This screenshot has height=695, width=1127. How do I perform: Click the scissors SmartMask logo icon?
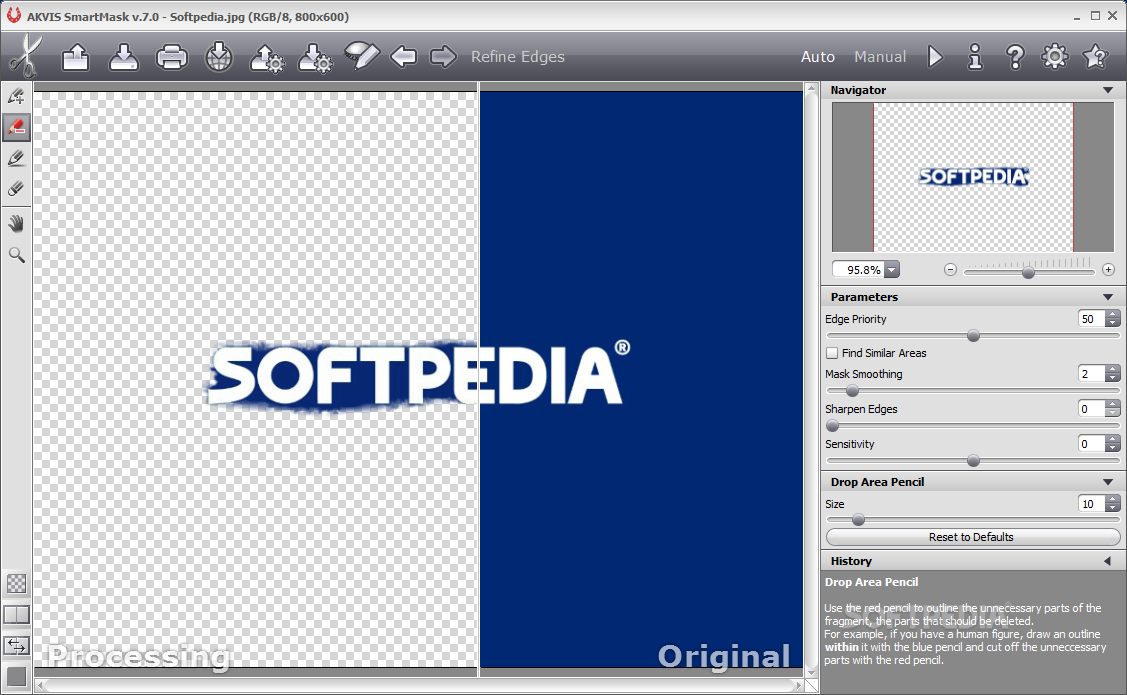coord(25,56)
